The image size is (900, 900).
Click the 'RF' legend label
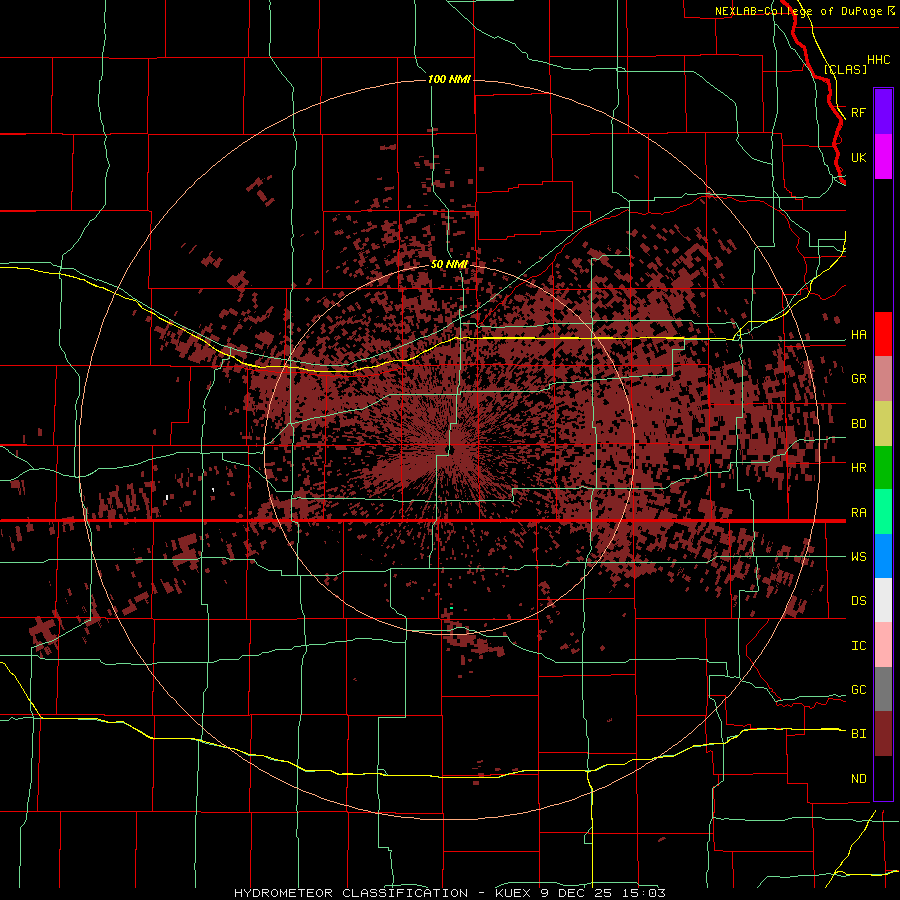858,112
